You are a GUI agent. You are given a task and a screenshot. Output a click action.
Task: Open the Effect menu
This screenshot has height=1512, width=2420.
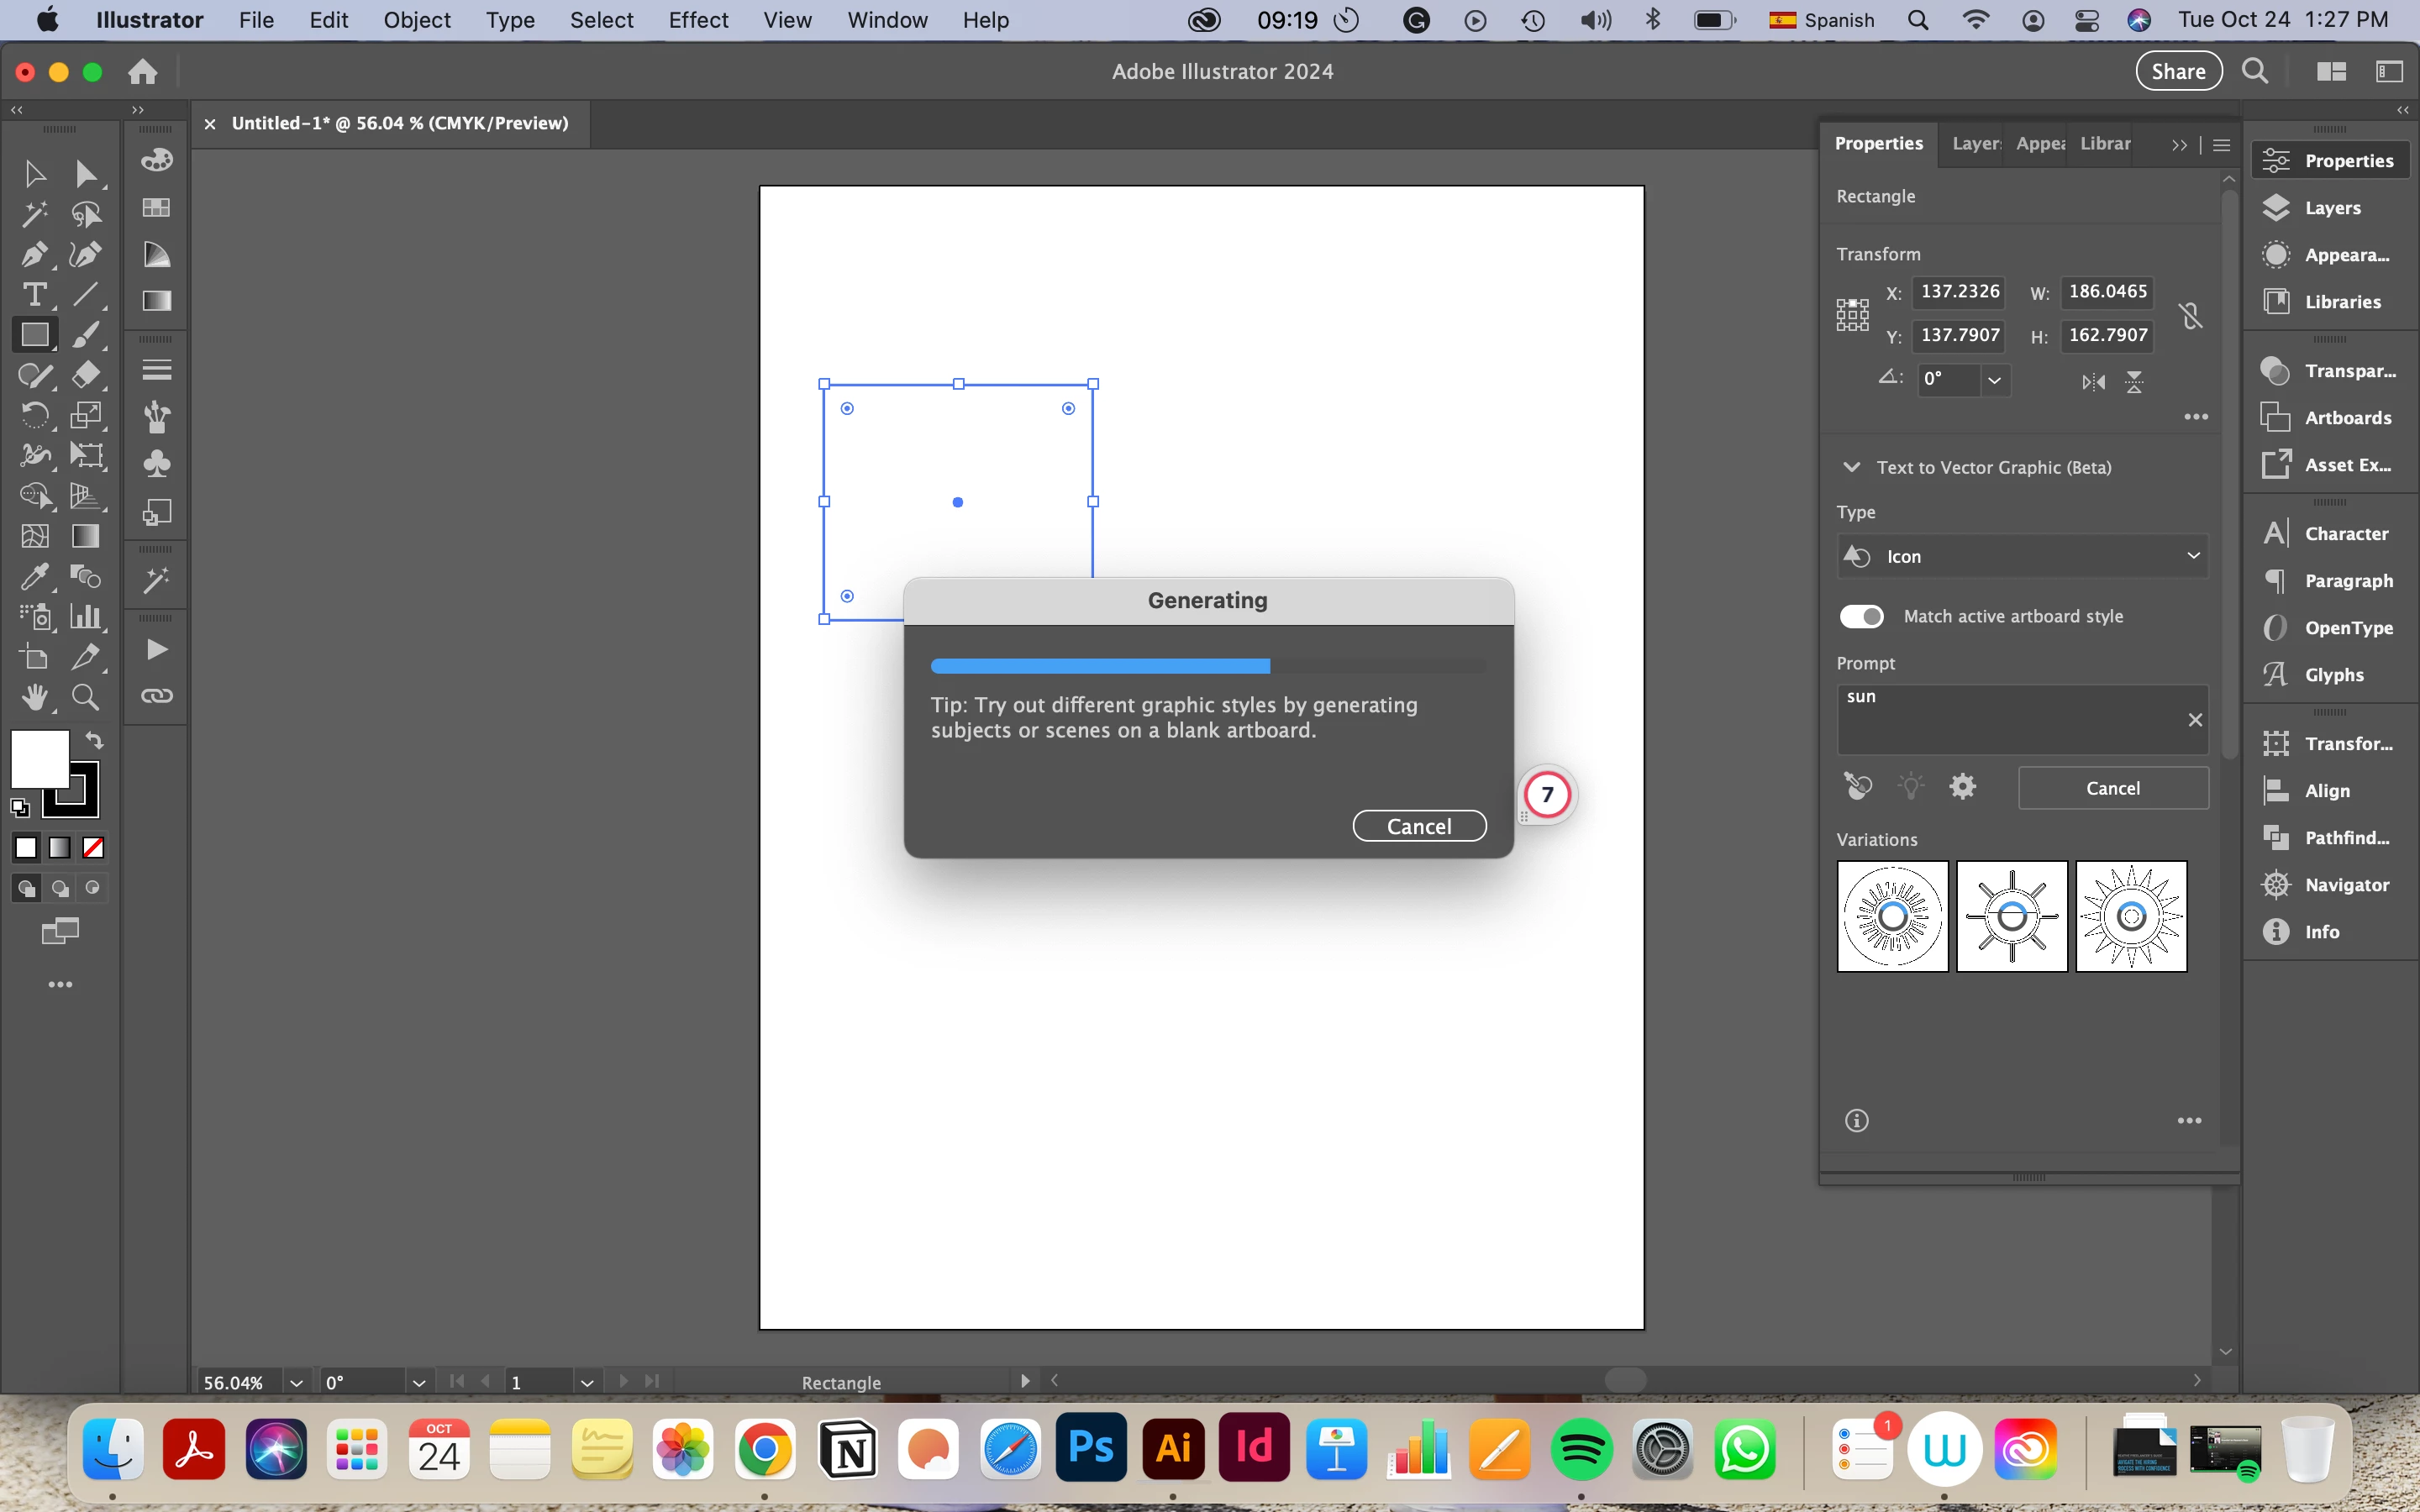click(x=698, y=20)
